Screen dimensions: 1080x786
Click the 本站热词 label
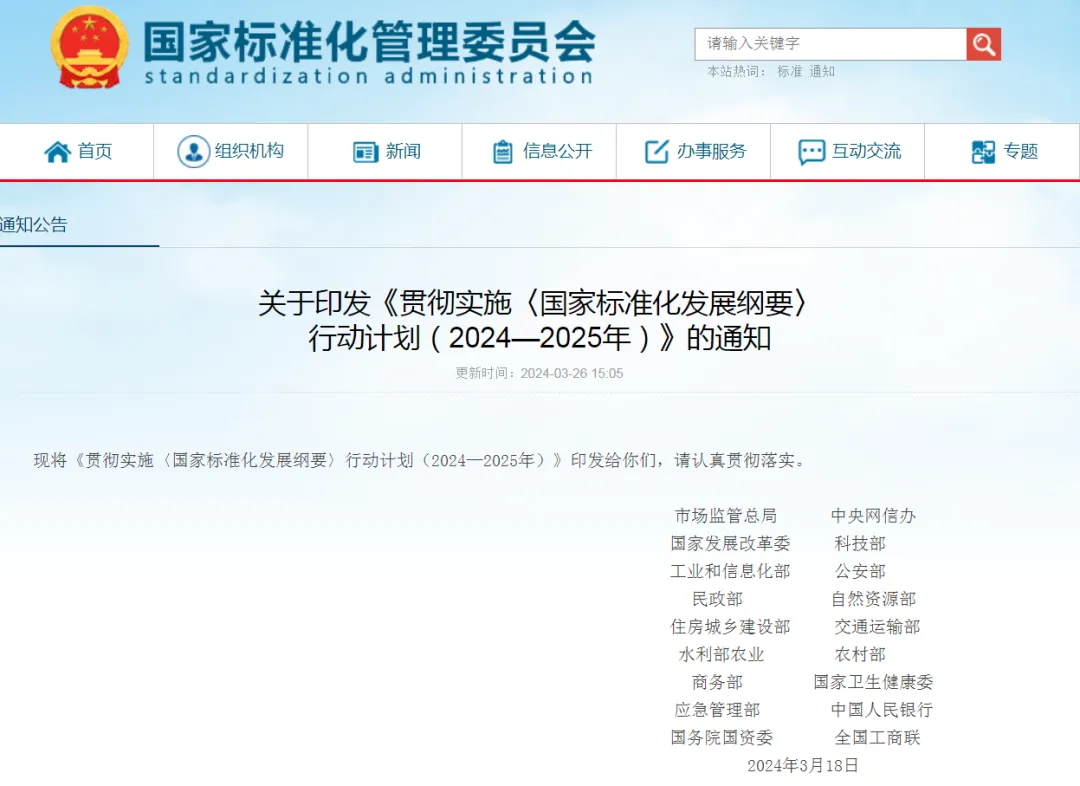tap(736, 72)
